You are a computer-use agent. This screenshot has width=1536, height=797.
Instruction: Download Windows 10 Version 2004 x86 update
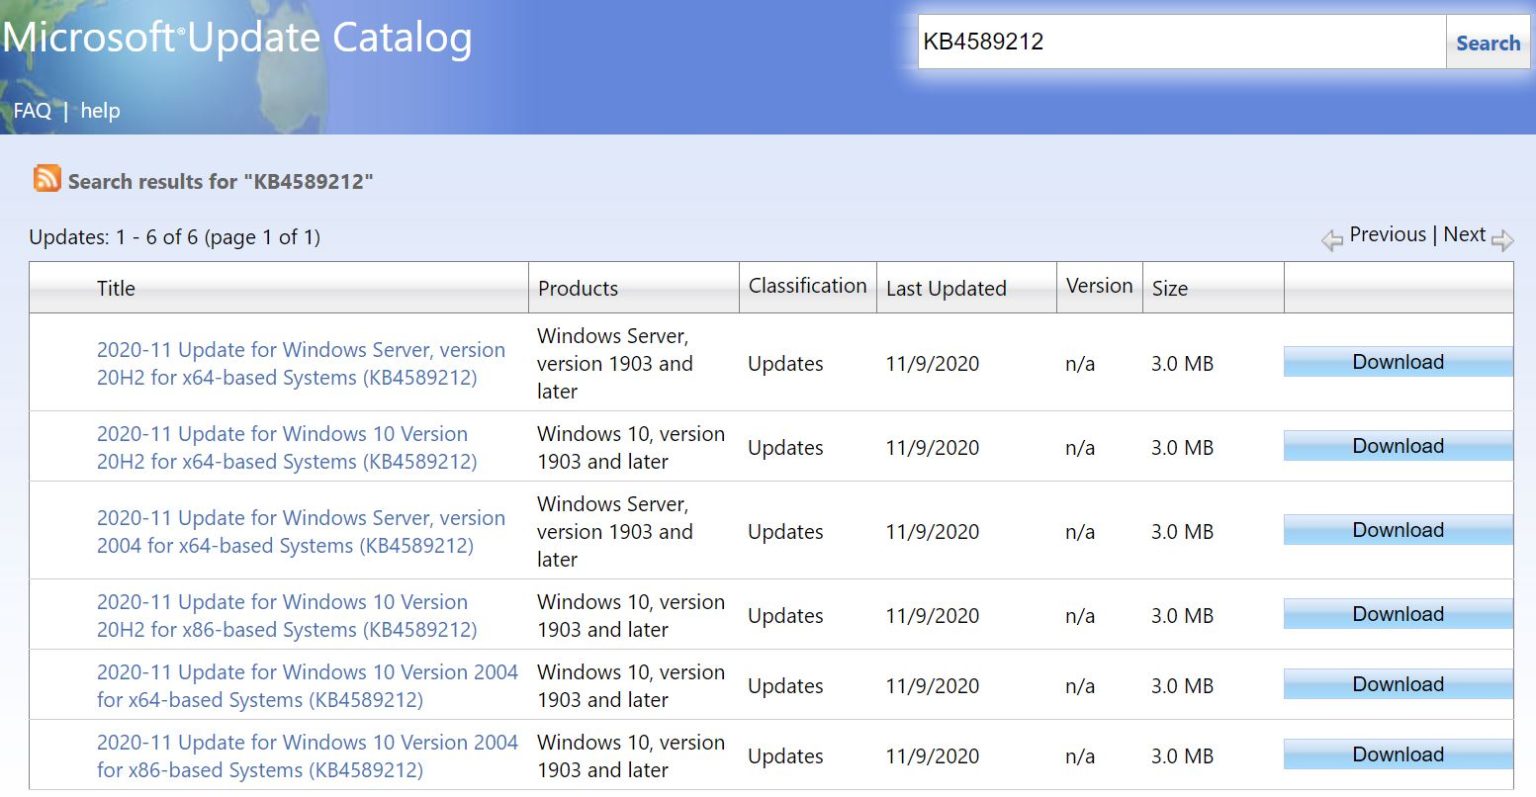tap(1397, 755)
